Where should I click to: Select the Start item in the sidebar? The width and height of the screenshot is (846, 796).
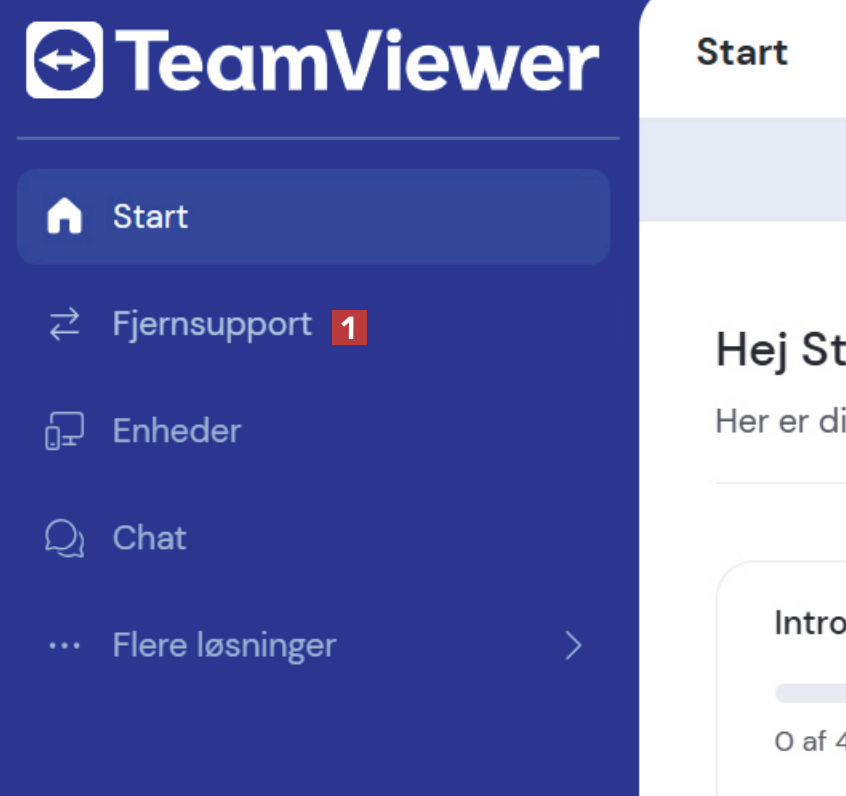coord(150,216)
